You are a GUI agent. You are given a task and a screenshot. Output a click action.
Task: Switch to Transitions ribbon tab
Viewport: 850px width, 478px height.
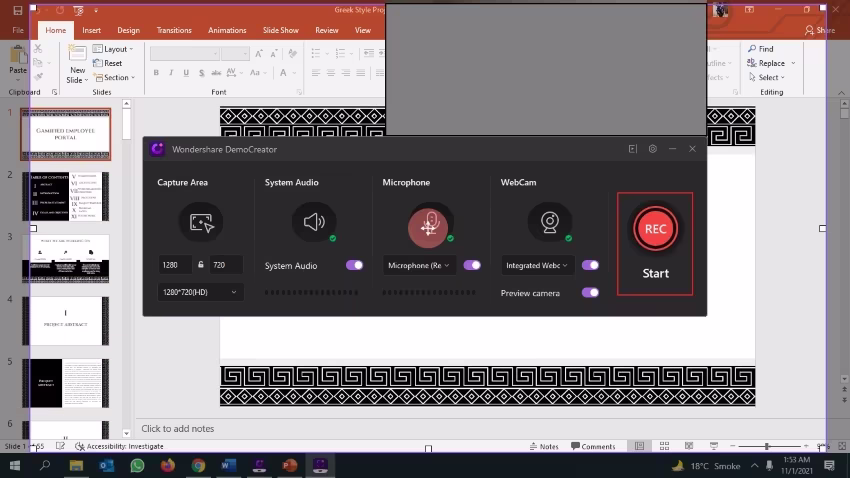[x=174, y=30]
